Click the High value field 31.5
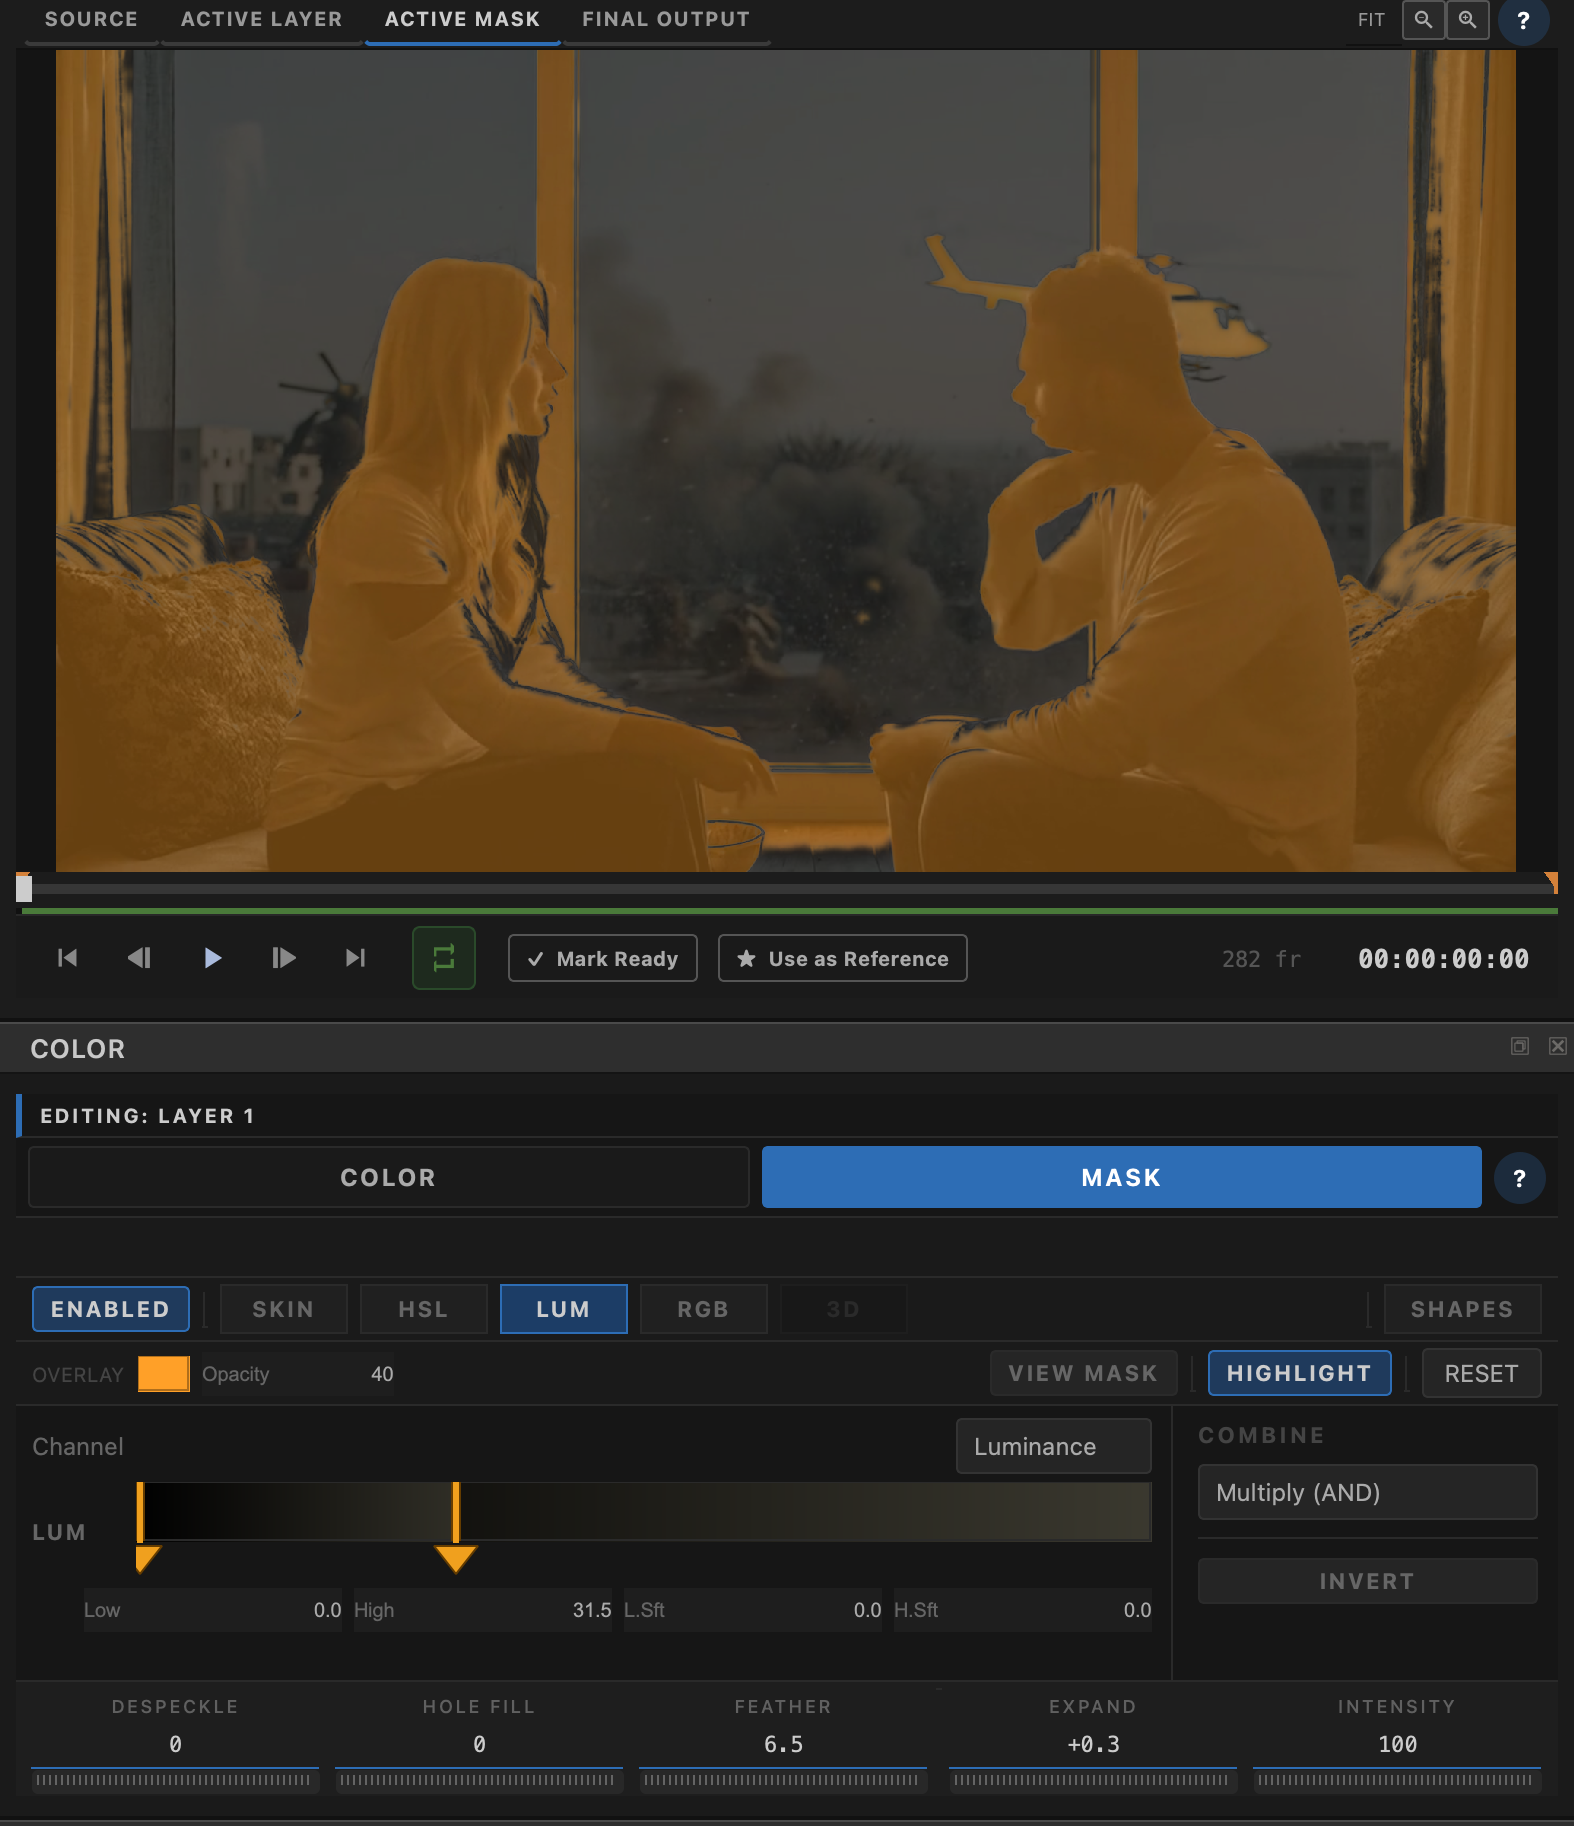 483,1610
